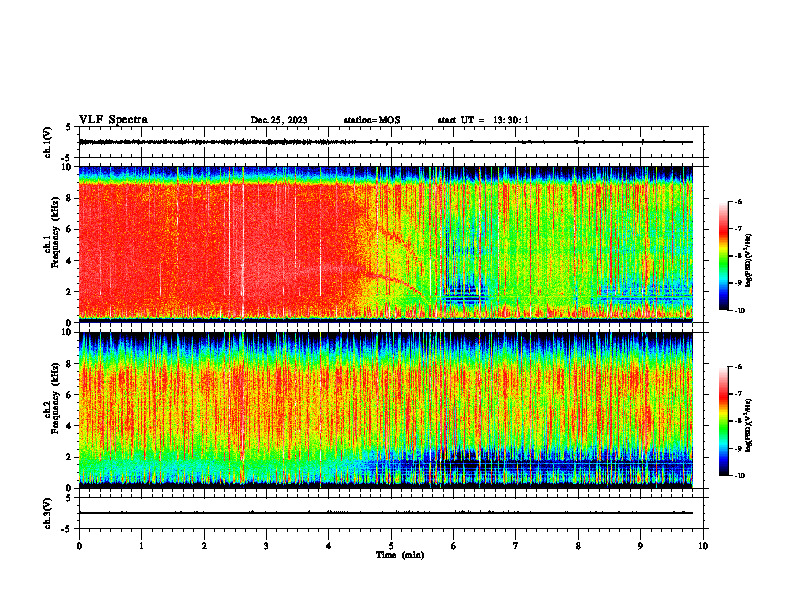Click the "-6" label on ch.1 colorbar
Screen dimensions: 792x612
[x=738, y=201]
